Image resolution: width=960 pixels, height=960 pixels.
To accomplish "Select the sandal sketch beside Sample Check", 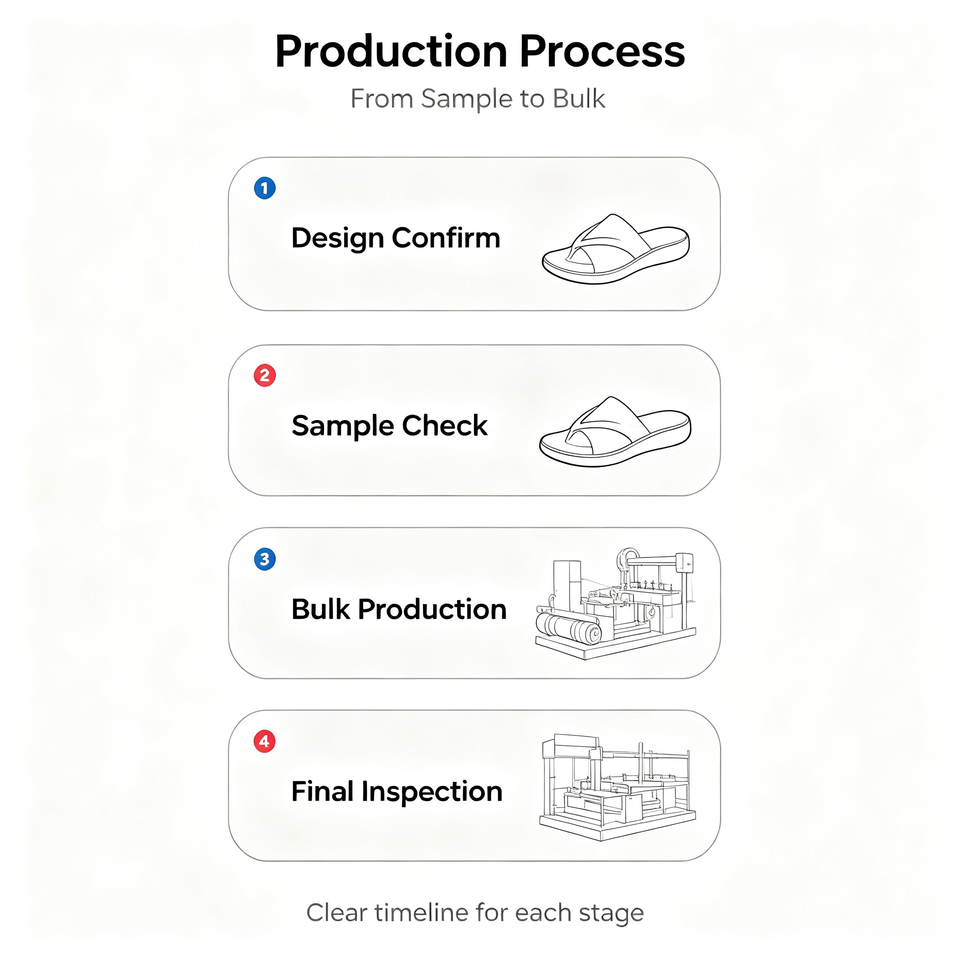I will coord(615,431).
